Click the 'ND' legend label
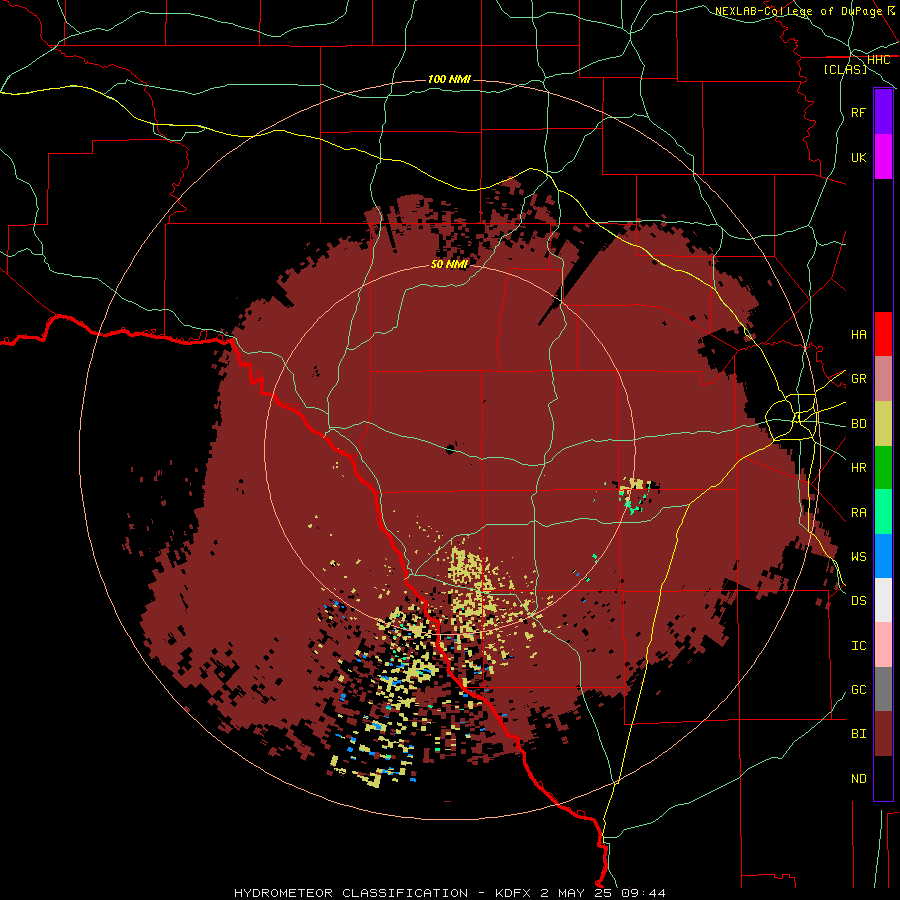 (x=858, y=779)
